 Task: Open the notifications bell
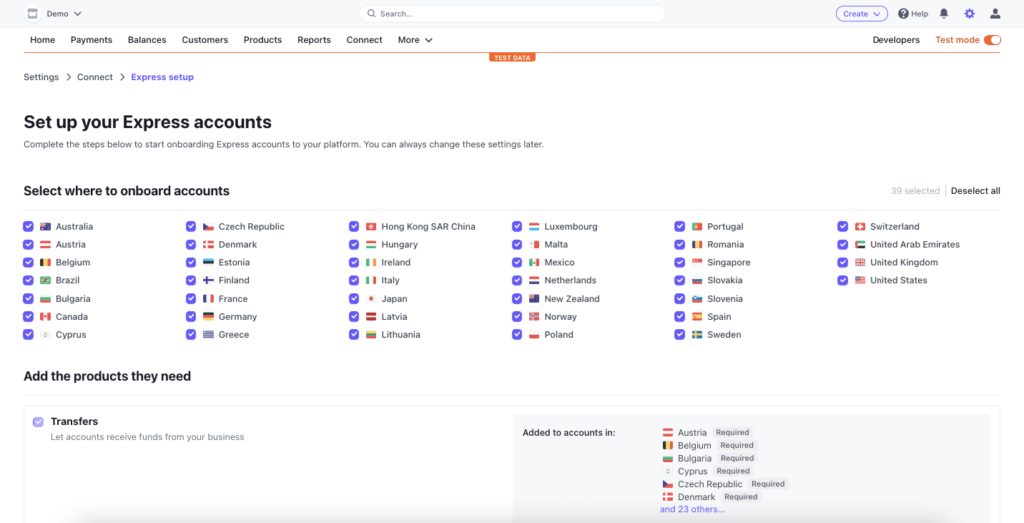[x=944, y=13]
